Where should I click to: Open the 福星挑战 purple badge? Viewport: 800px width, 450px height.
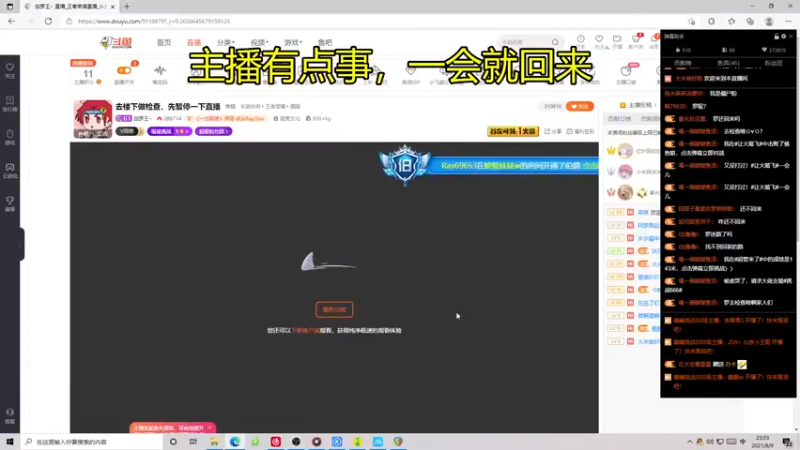tap(169, 131)
